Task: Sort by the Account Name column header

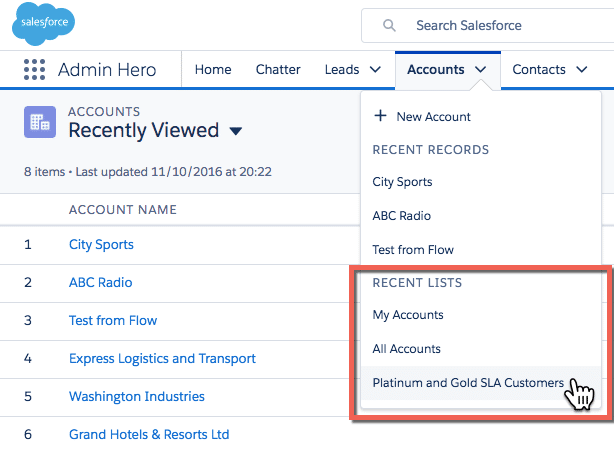Action: [x=123, y=210]
